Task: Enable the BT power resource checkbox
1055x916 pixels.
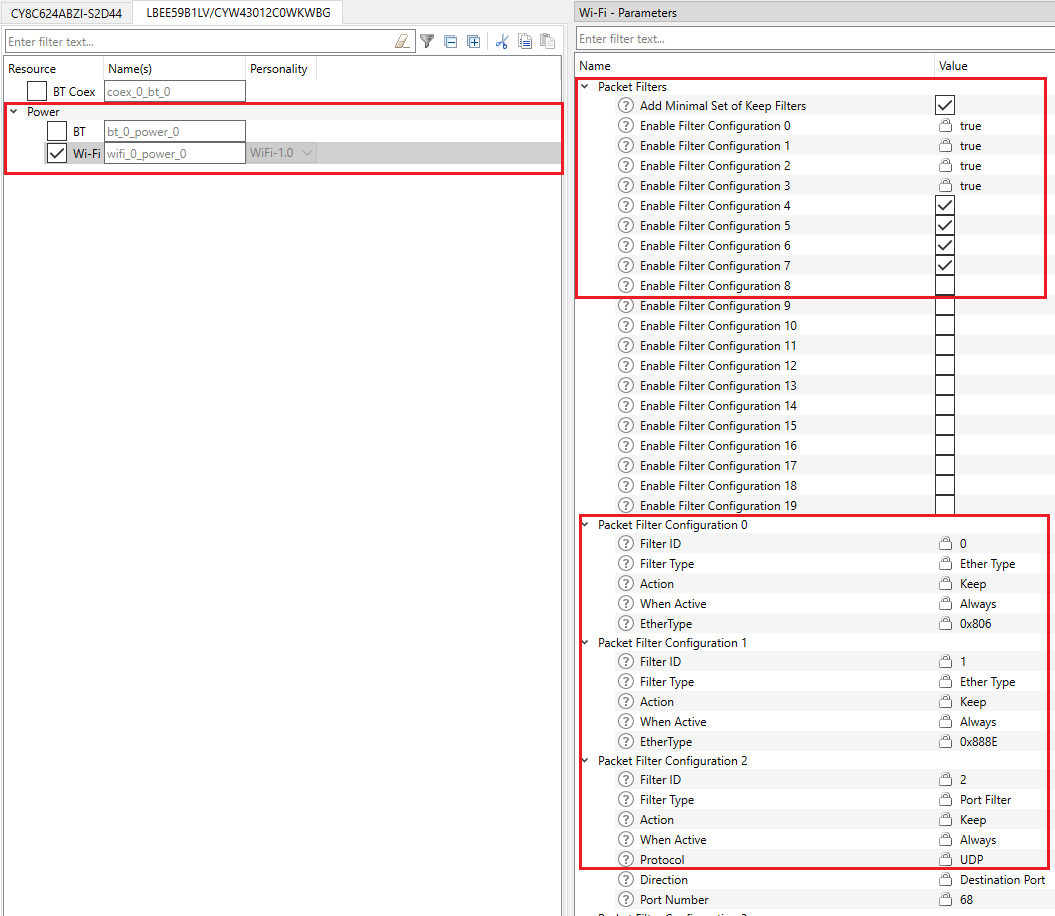Action: click(x=57, y=131)
